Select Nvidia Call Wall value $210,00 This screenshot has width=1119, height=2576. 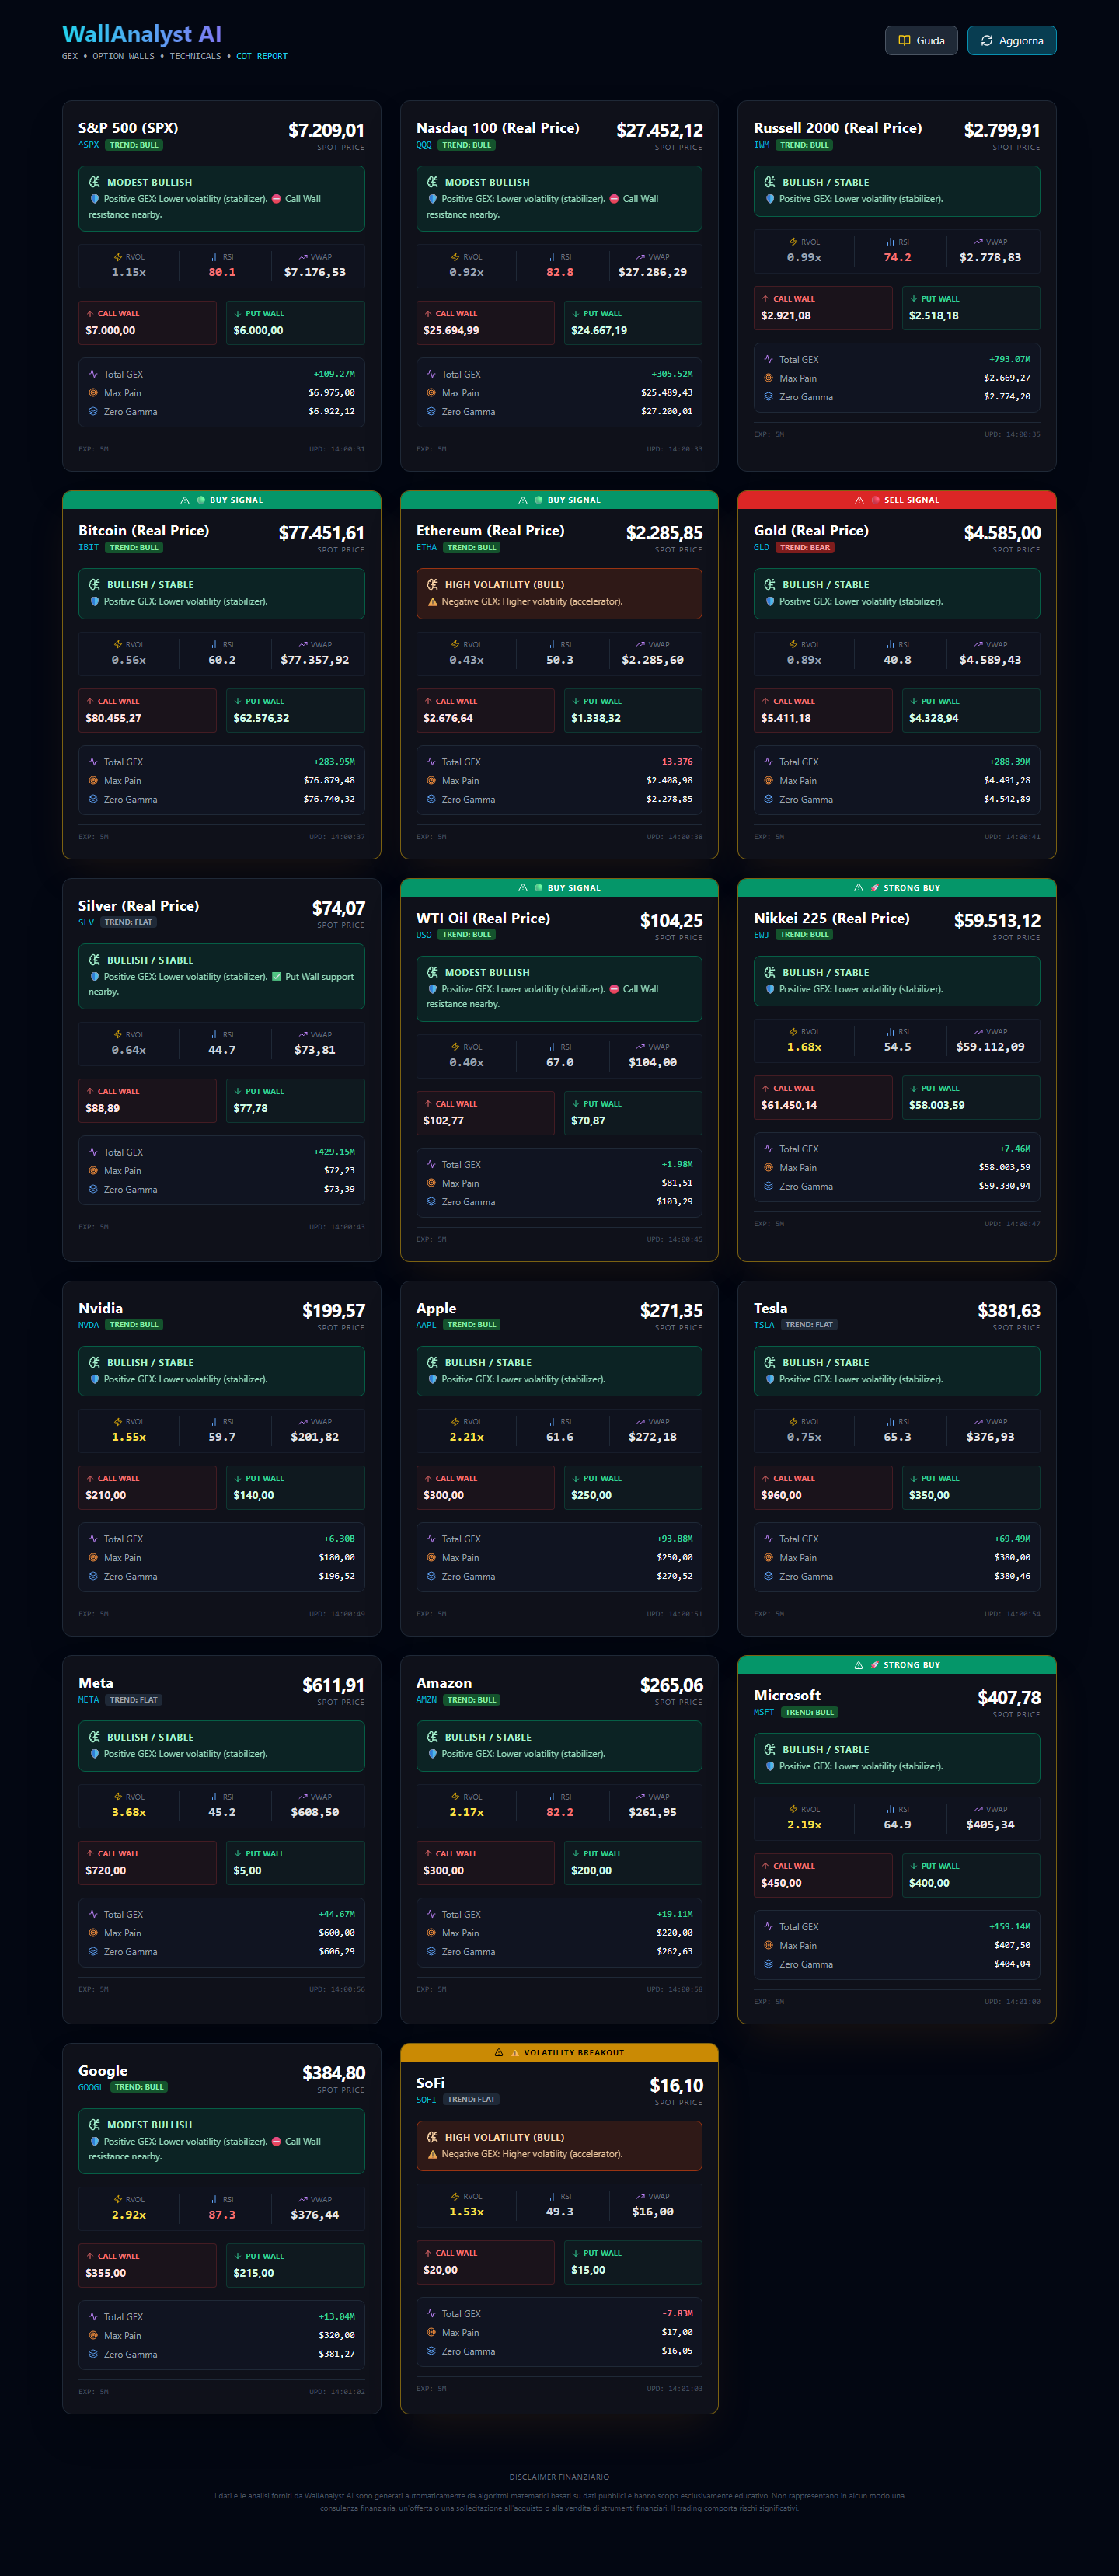coord(105,1495)
